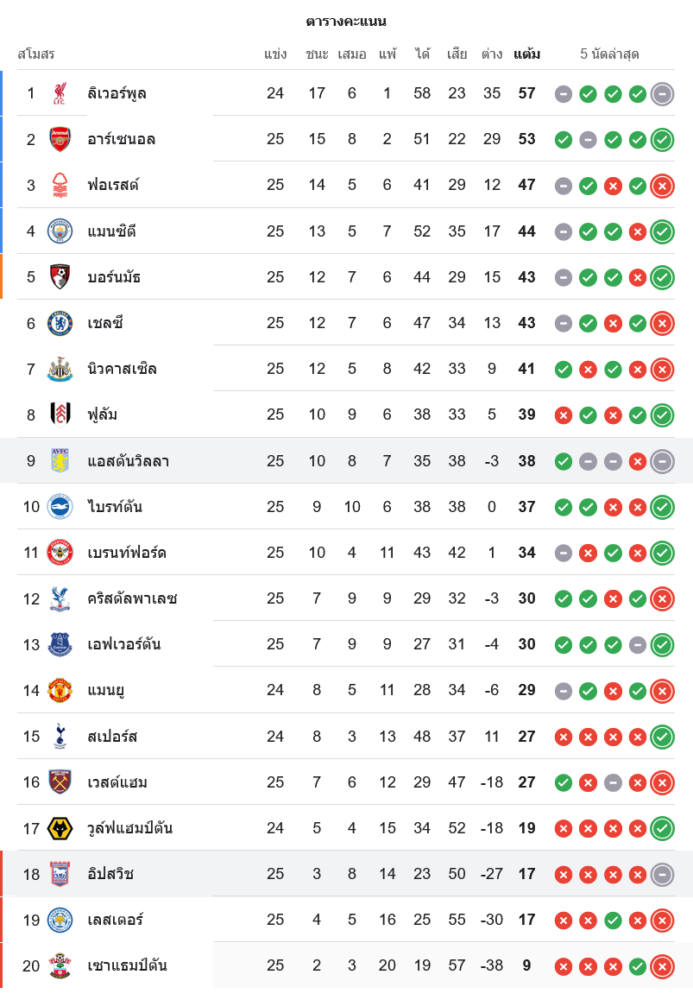
Task: Click the ตารางคะแนน table title
Action: tap(346, 21)
